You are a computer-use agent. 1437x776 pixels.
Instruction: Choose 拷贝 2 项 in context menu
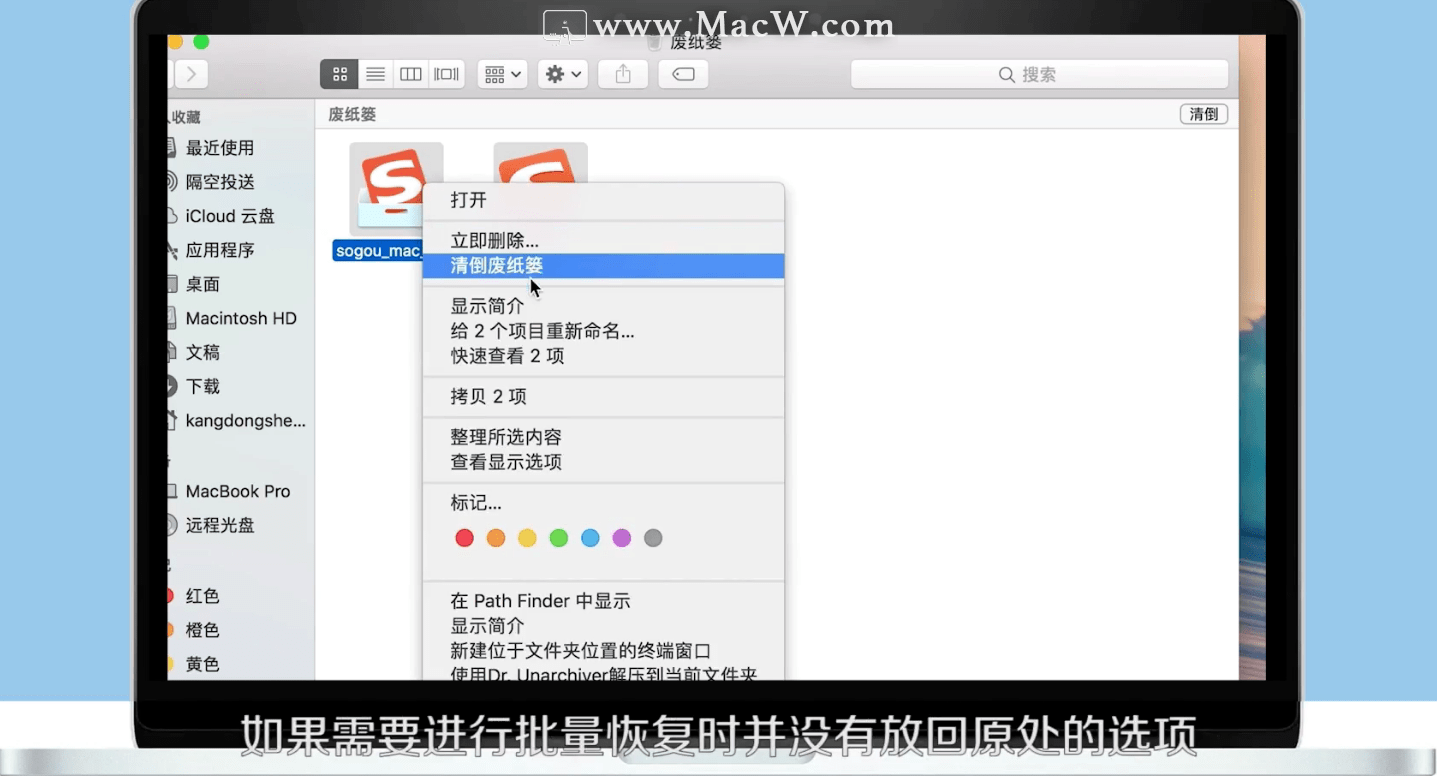[603, 397]
